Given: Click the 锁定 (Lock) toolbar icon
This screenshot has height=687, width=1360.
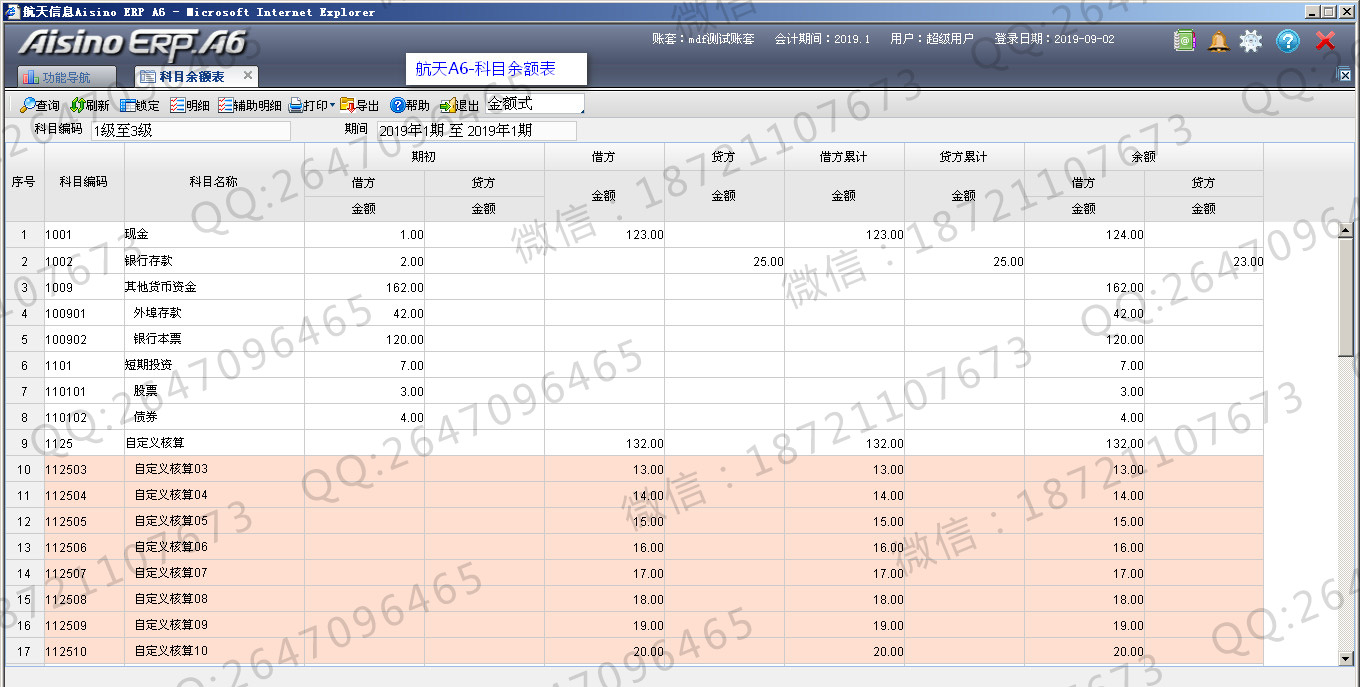Looking at the screenshot, I should (139, 105).
